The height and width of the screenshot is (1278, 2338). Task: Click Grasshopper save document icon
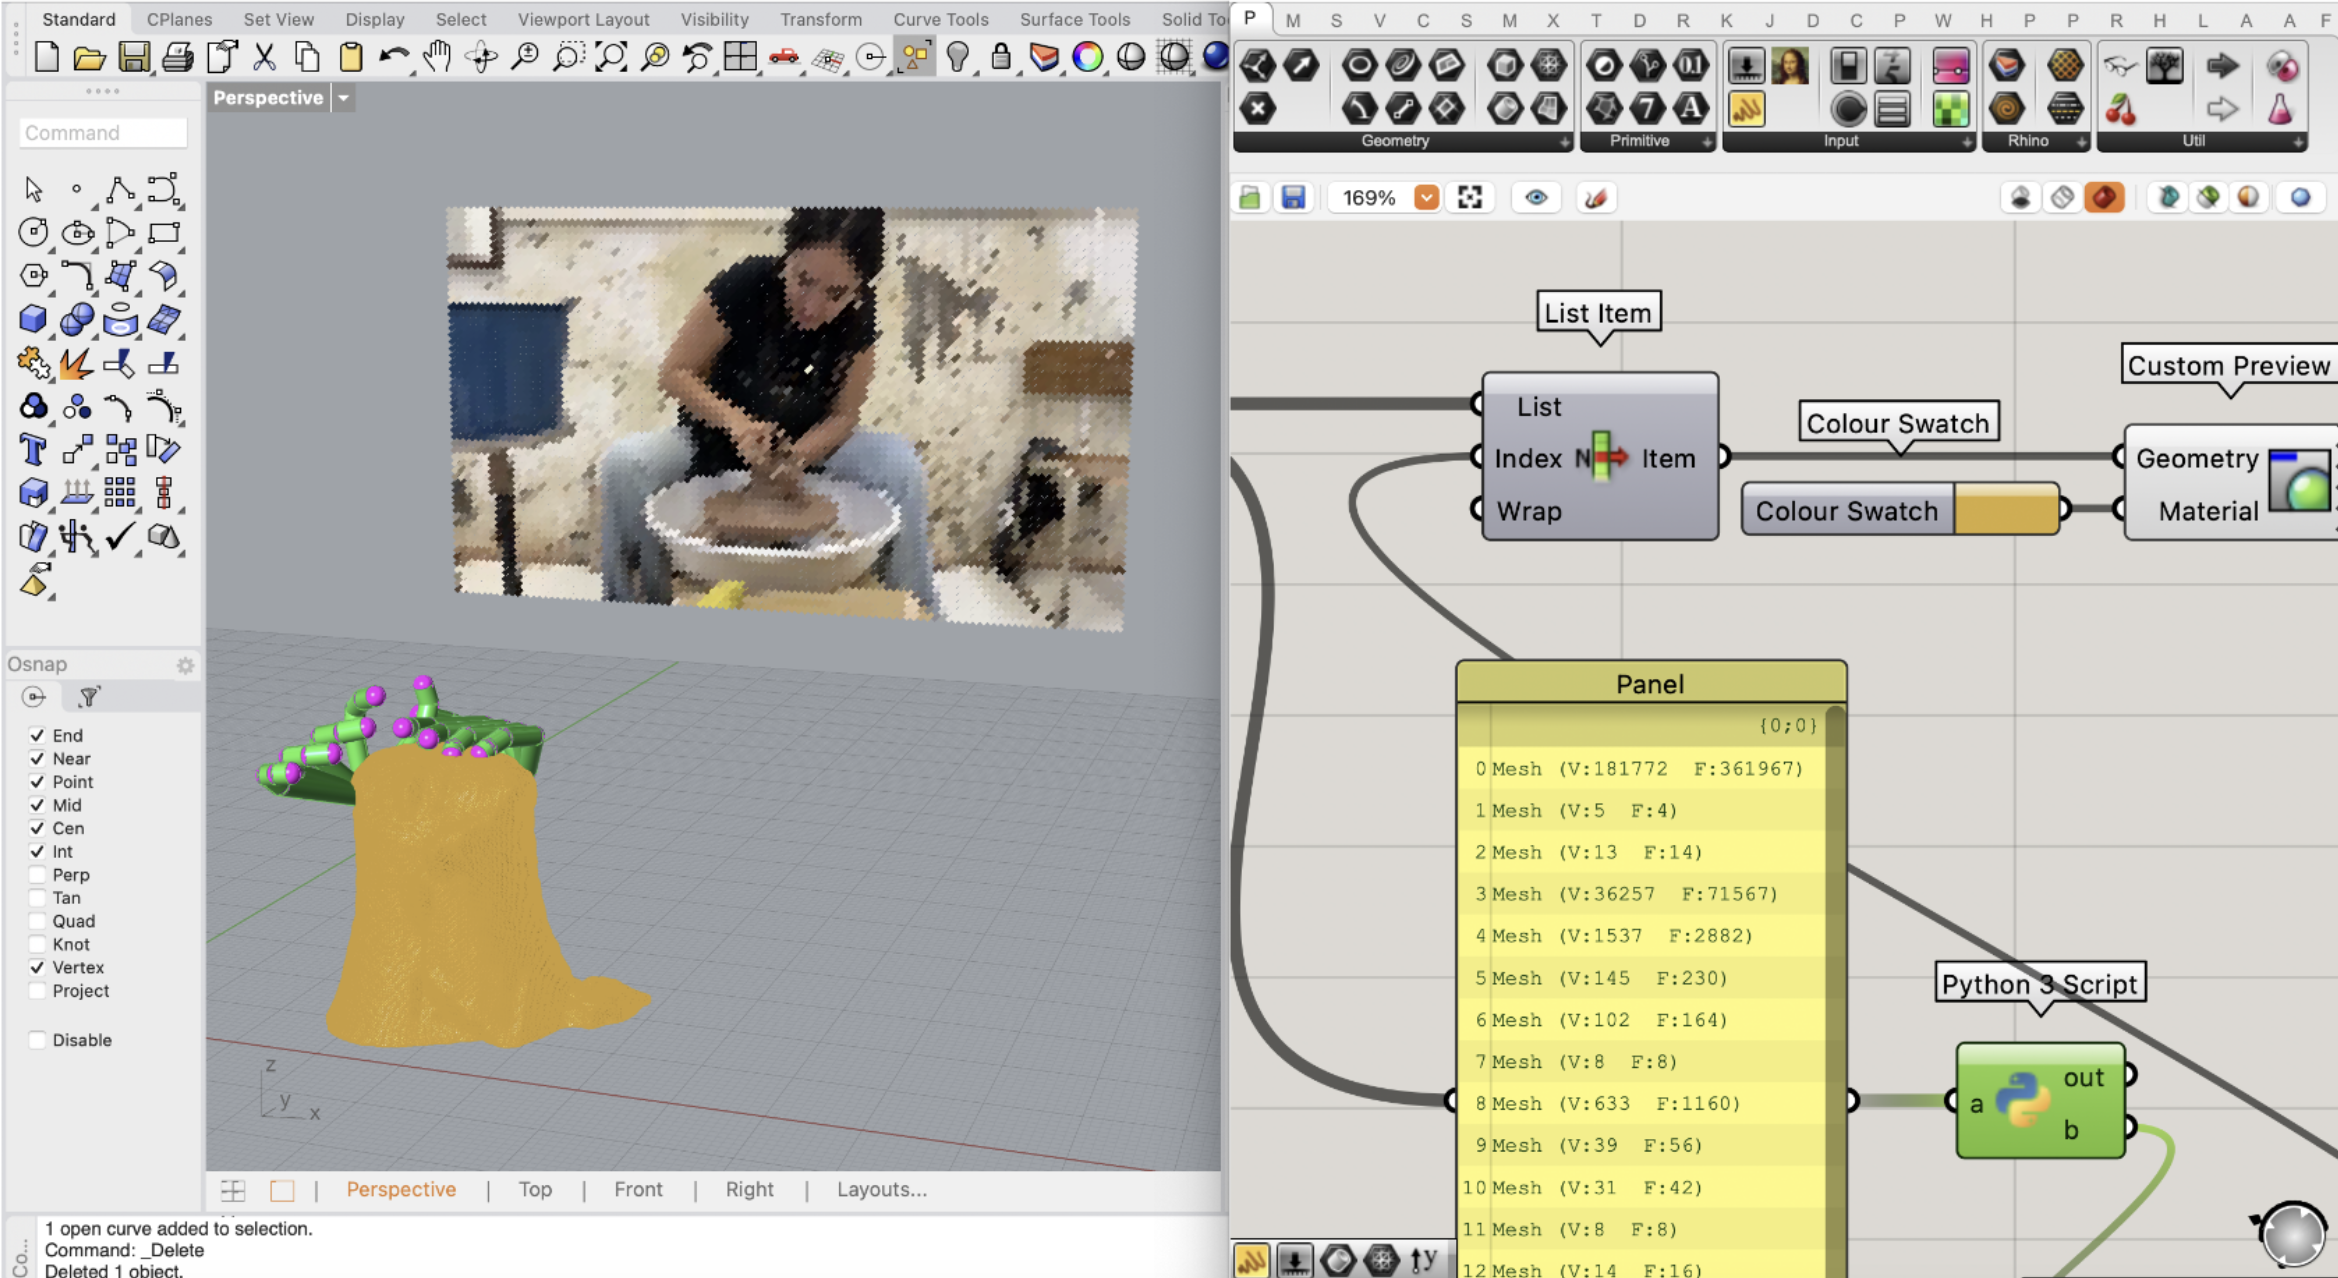(1293, 198)
